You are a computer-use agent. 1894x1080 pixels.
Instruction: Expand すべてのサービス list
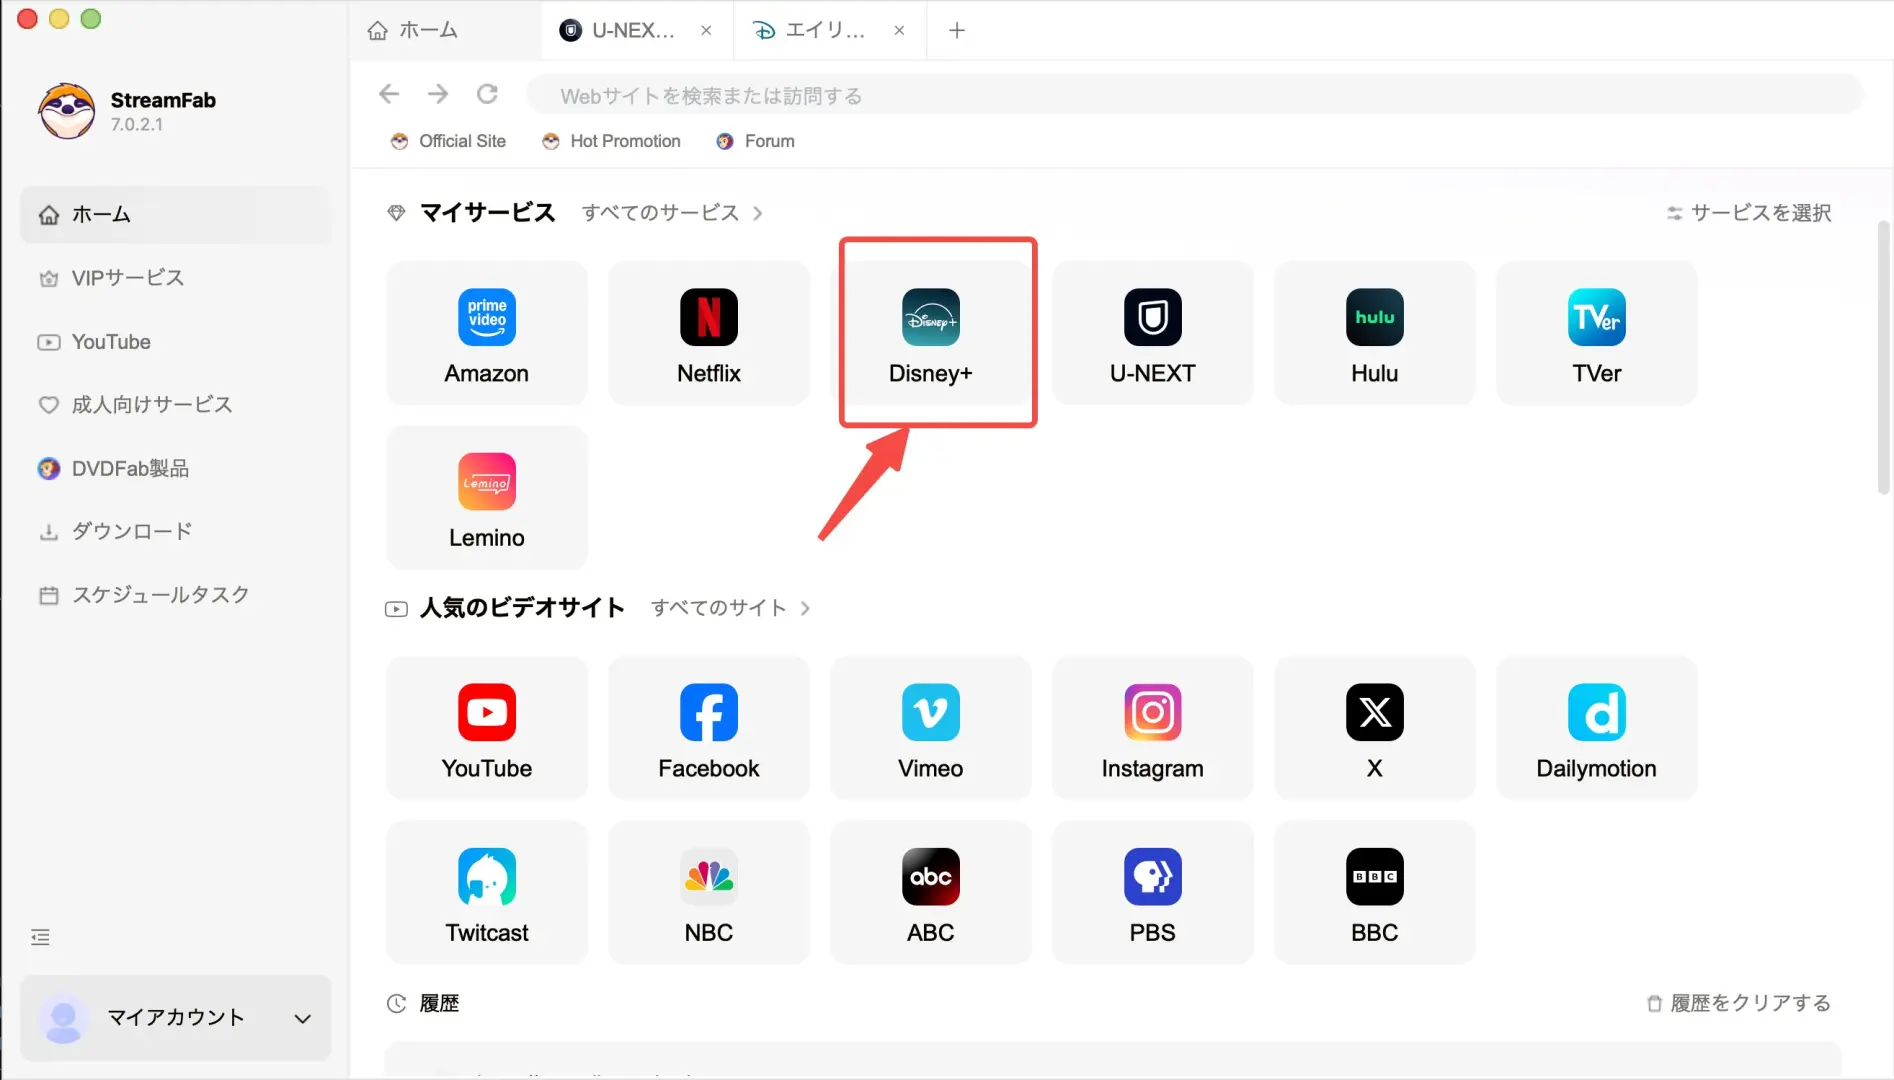pos(672,213)
